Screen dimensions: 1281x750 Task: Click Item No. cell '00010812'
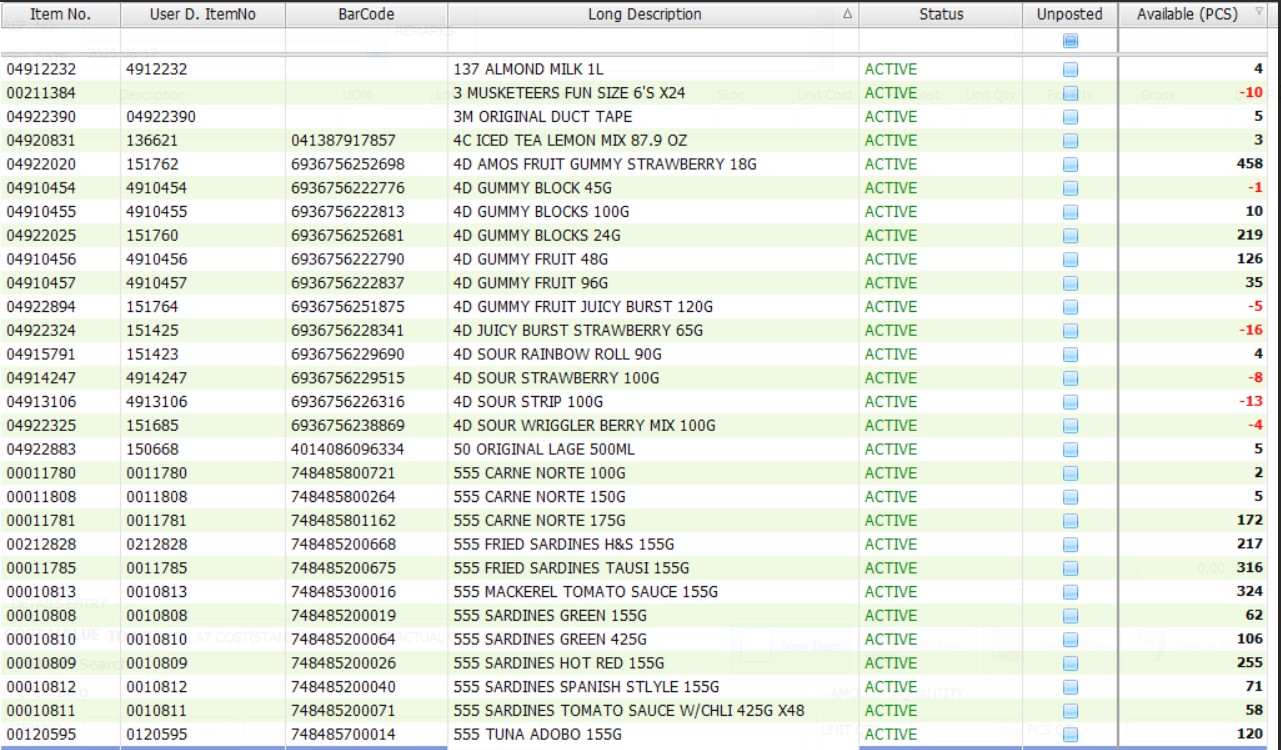[41, 687]
